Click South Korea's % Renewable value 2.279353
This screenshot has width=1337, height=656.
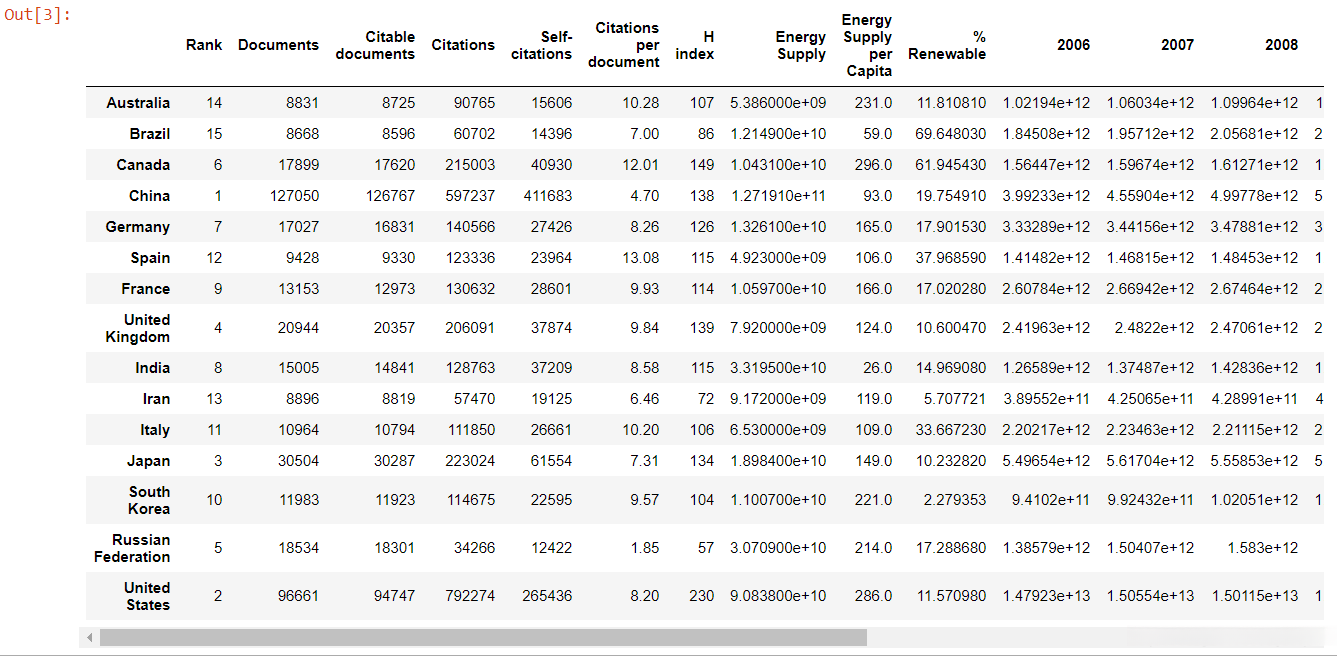(956, 500)
